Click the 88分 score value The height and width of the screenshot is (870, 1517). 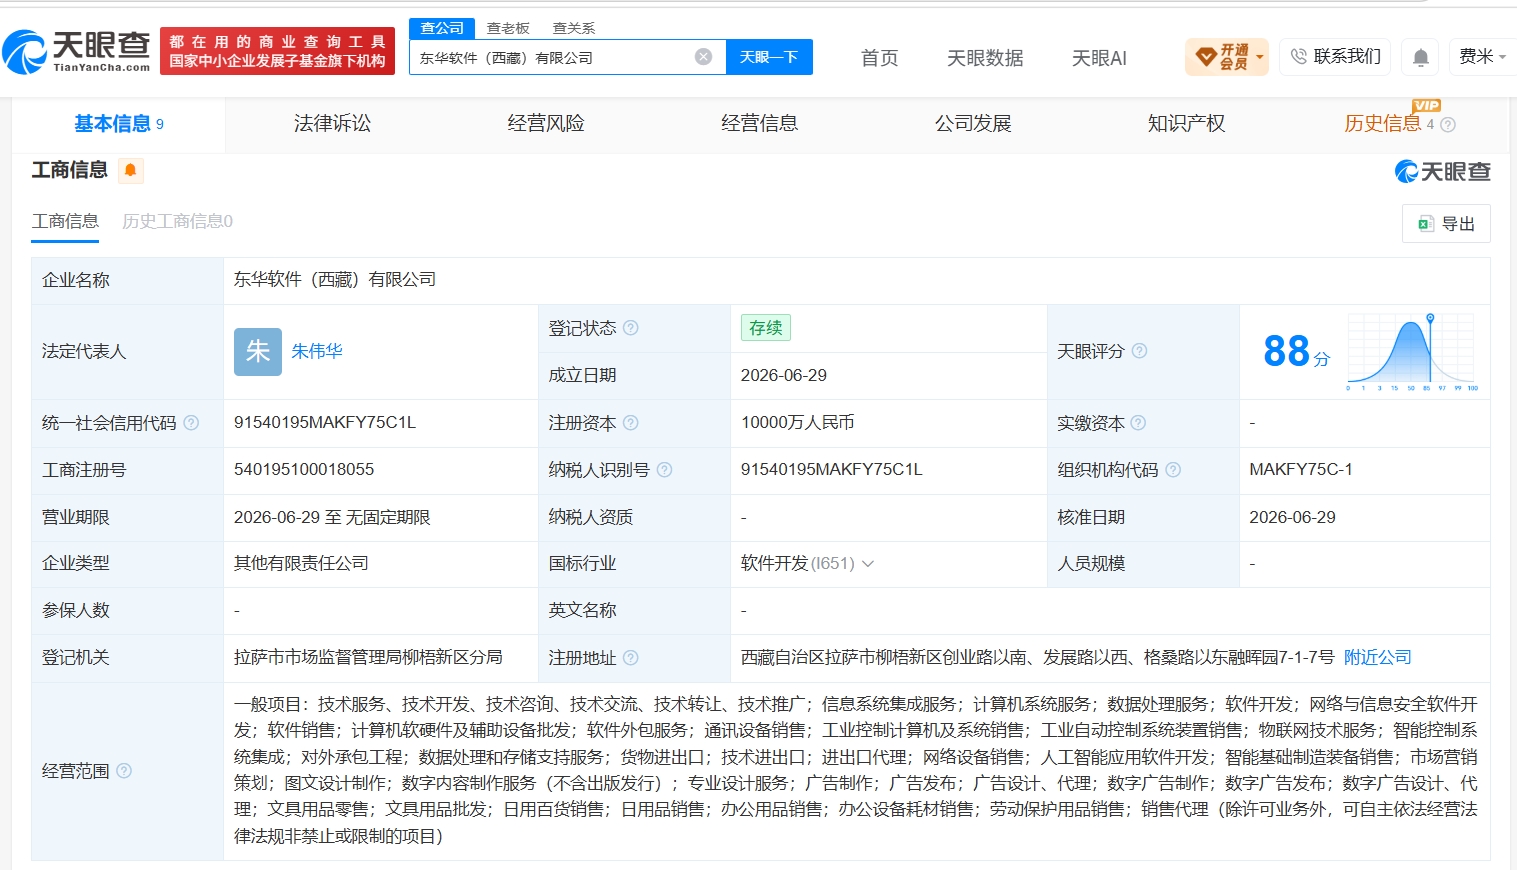[x=1296, y=352]
